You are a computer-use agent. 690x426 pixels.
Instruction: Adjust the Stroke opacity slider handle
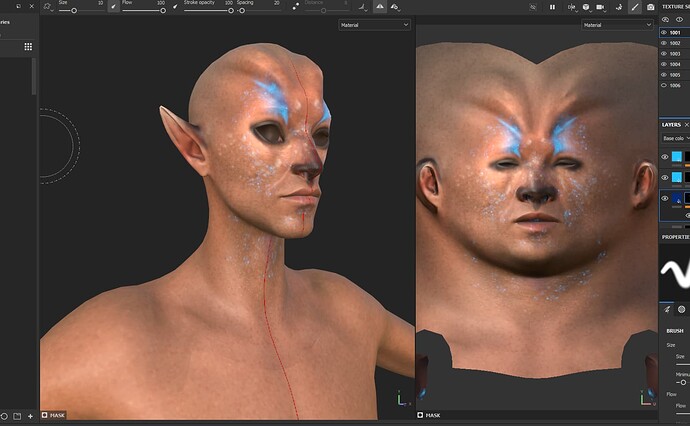pos(231,11)
